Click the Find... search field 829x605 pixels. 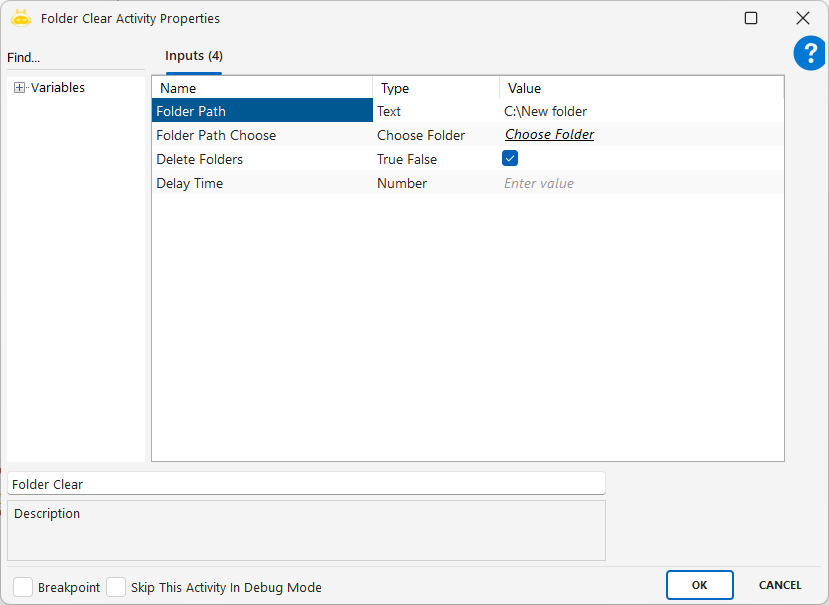75,58
